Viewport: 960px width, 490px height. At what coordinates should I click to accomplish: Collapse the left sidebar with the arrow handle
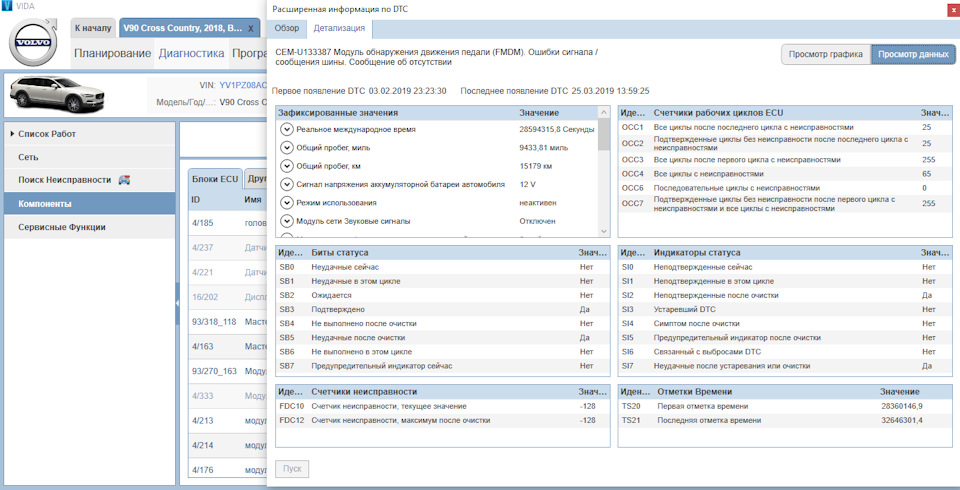point(178,304)
